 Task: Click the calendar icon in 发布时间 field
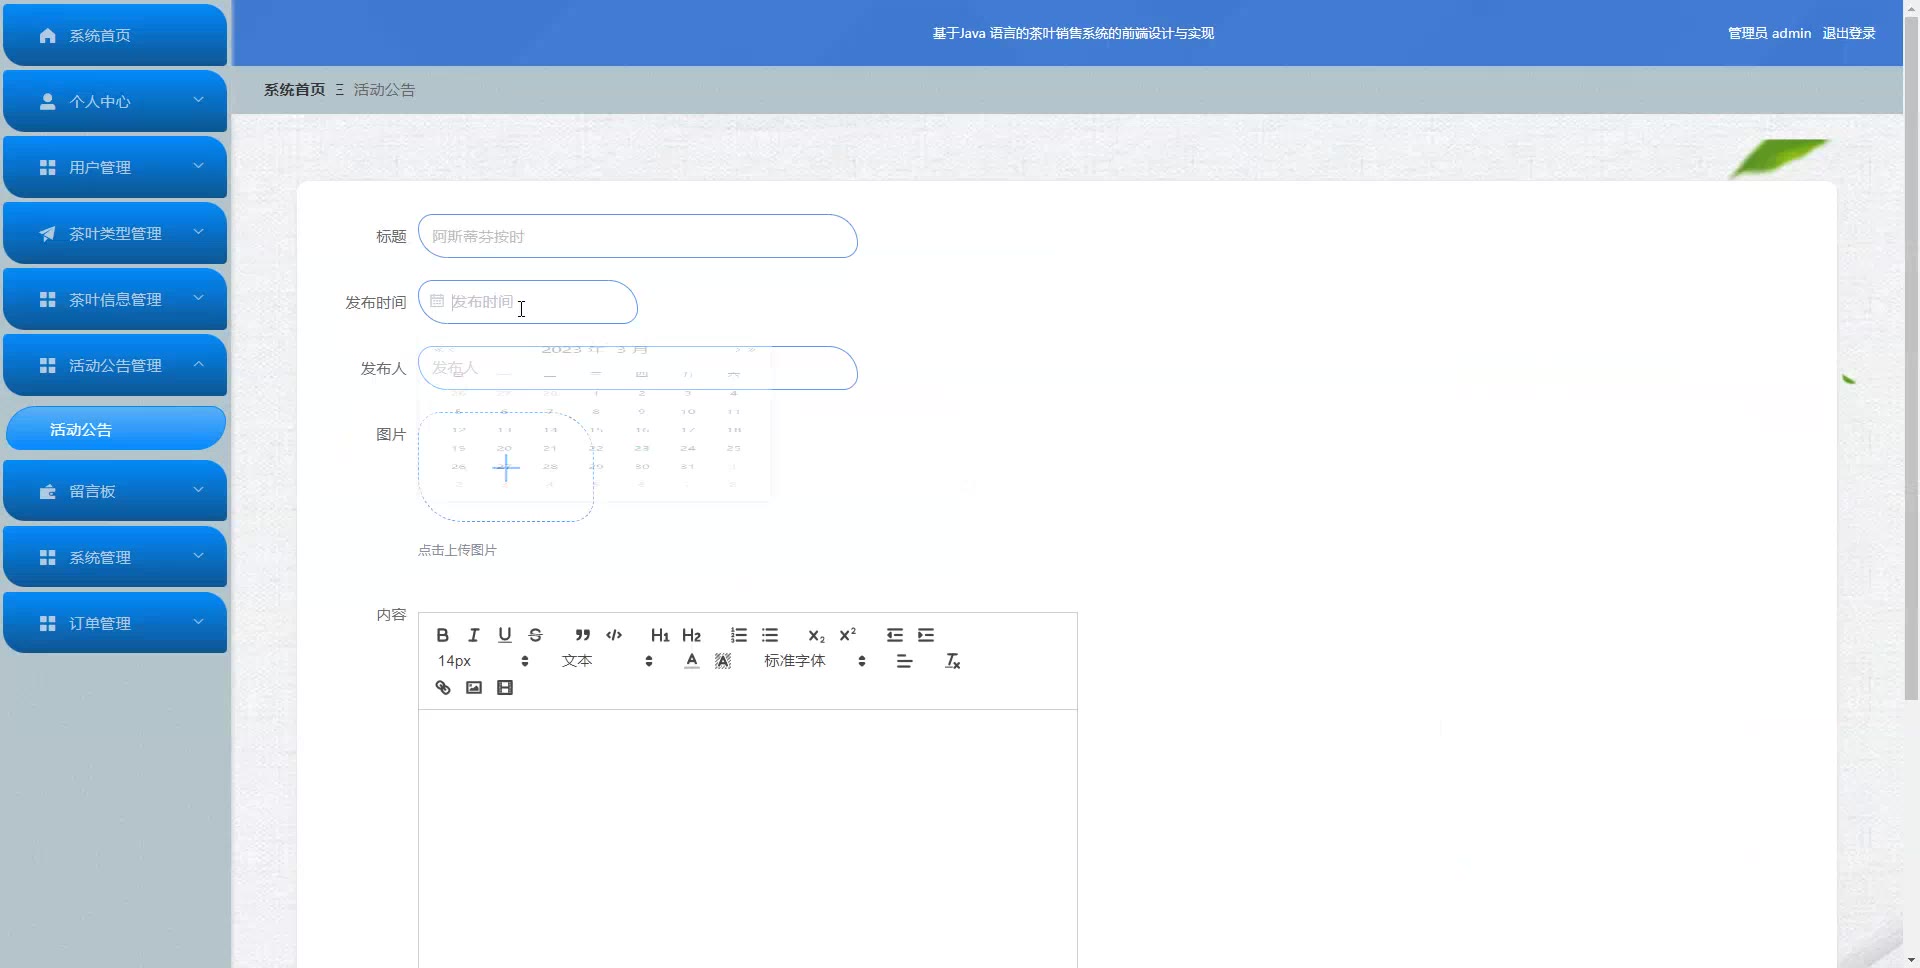pos(437,301)
